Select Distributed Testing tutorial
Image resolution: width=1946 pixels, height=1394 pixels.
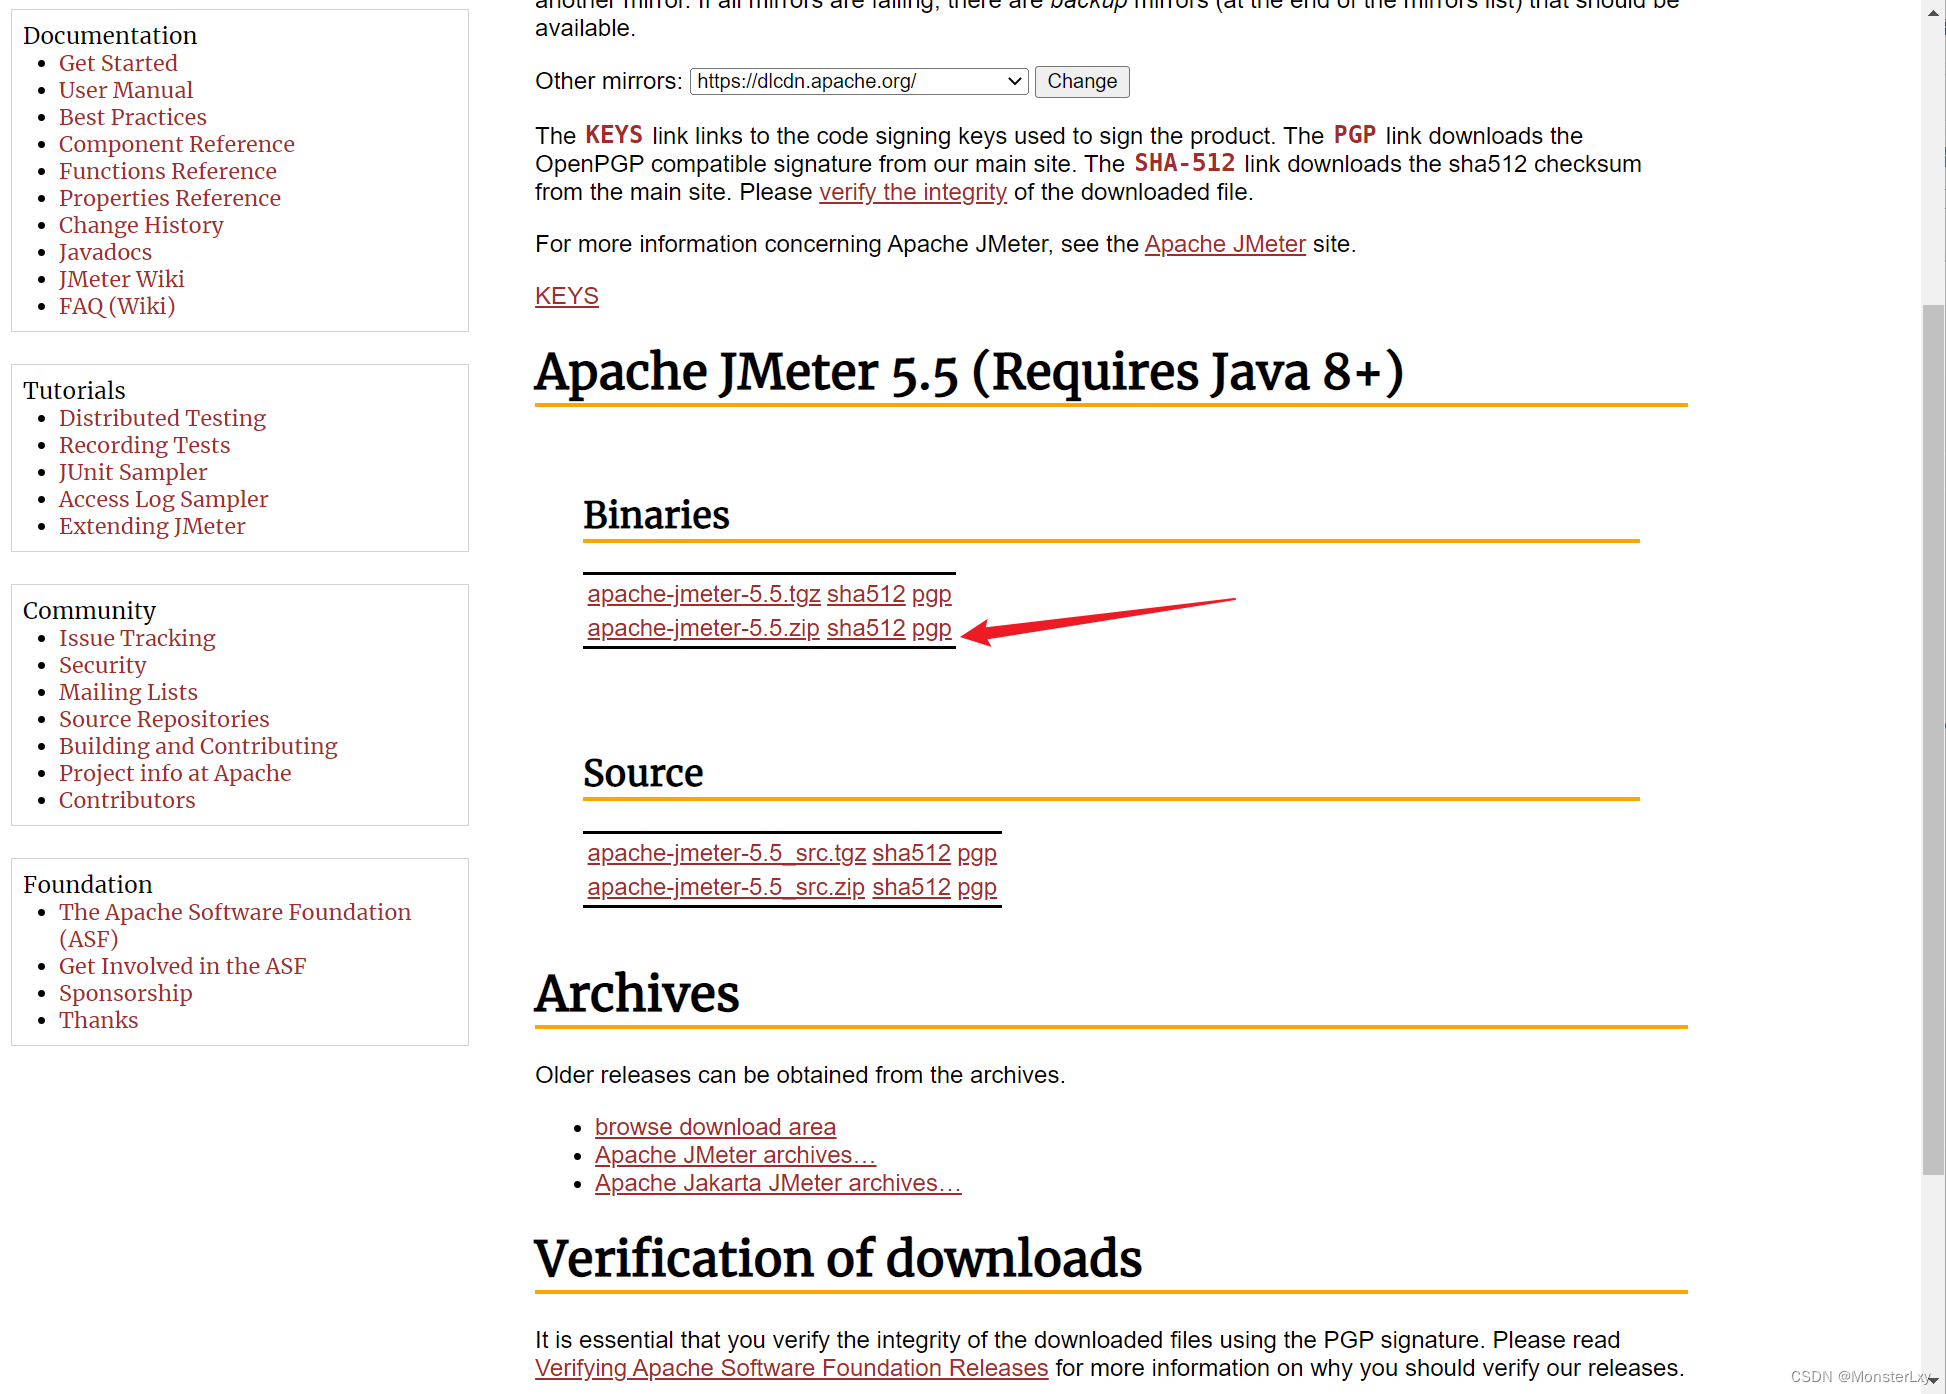pos(162,418)
